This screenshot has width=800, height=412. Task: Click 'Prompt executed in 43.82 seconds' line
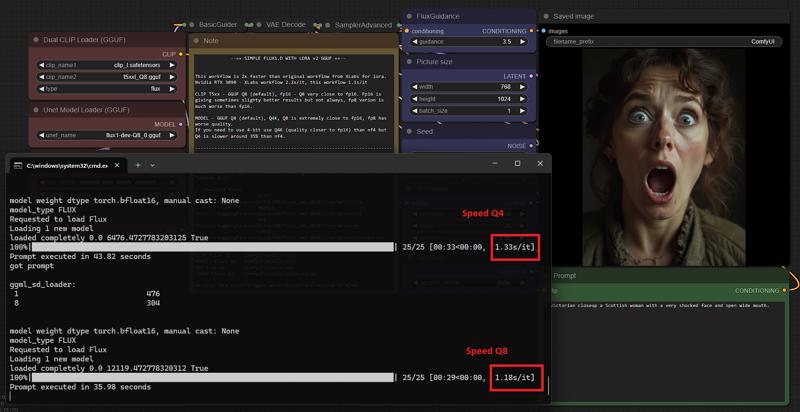coord(80,256)
